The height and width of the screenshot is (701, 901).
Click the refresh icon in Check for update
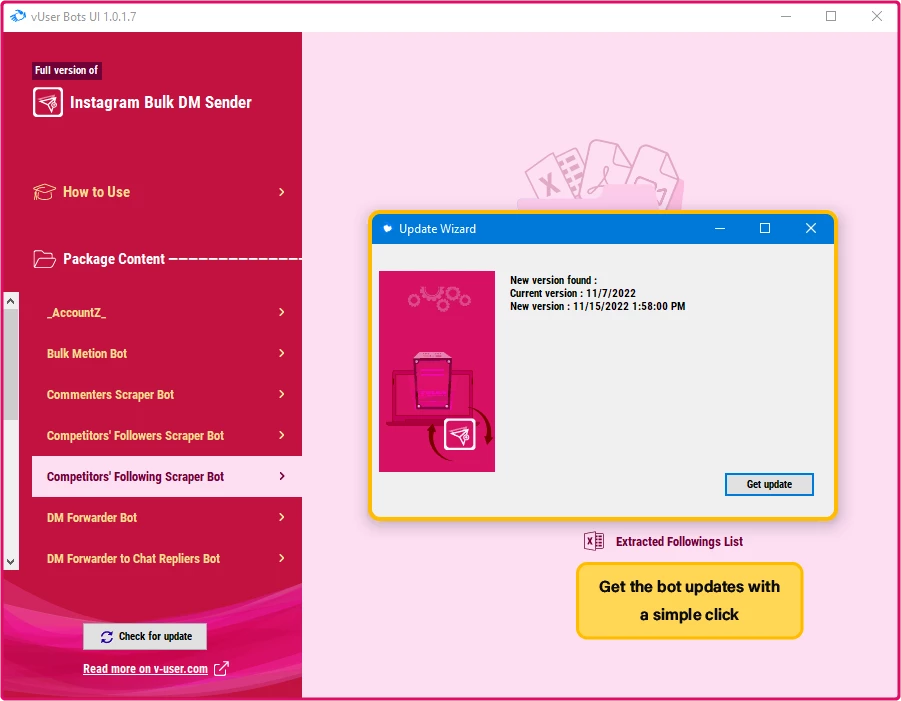tap(107, 637)
